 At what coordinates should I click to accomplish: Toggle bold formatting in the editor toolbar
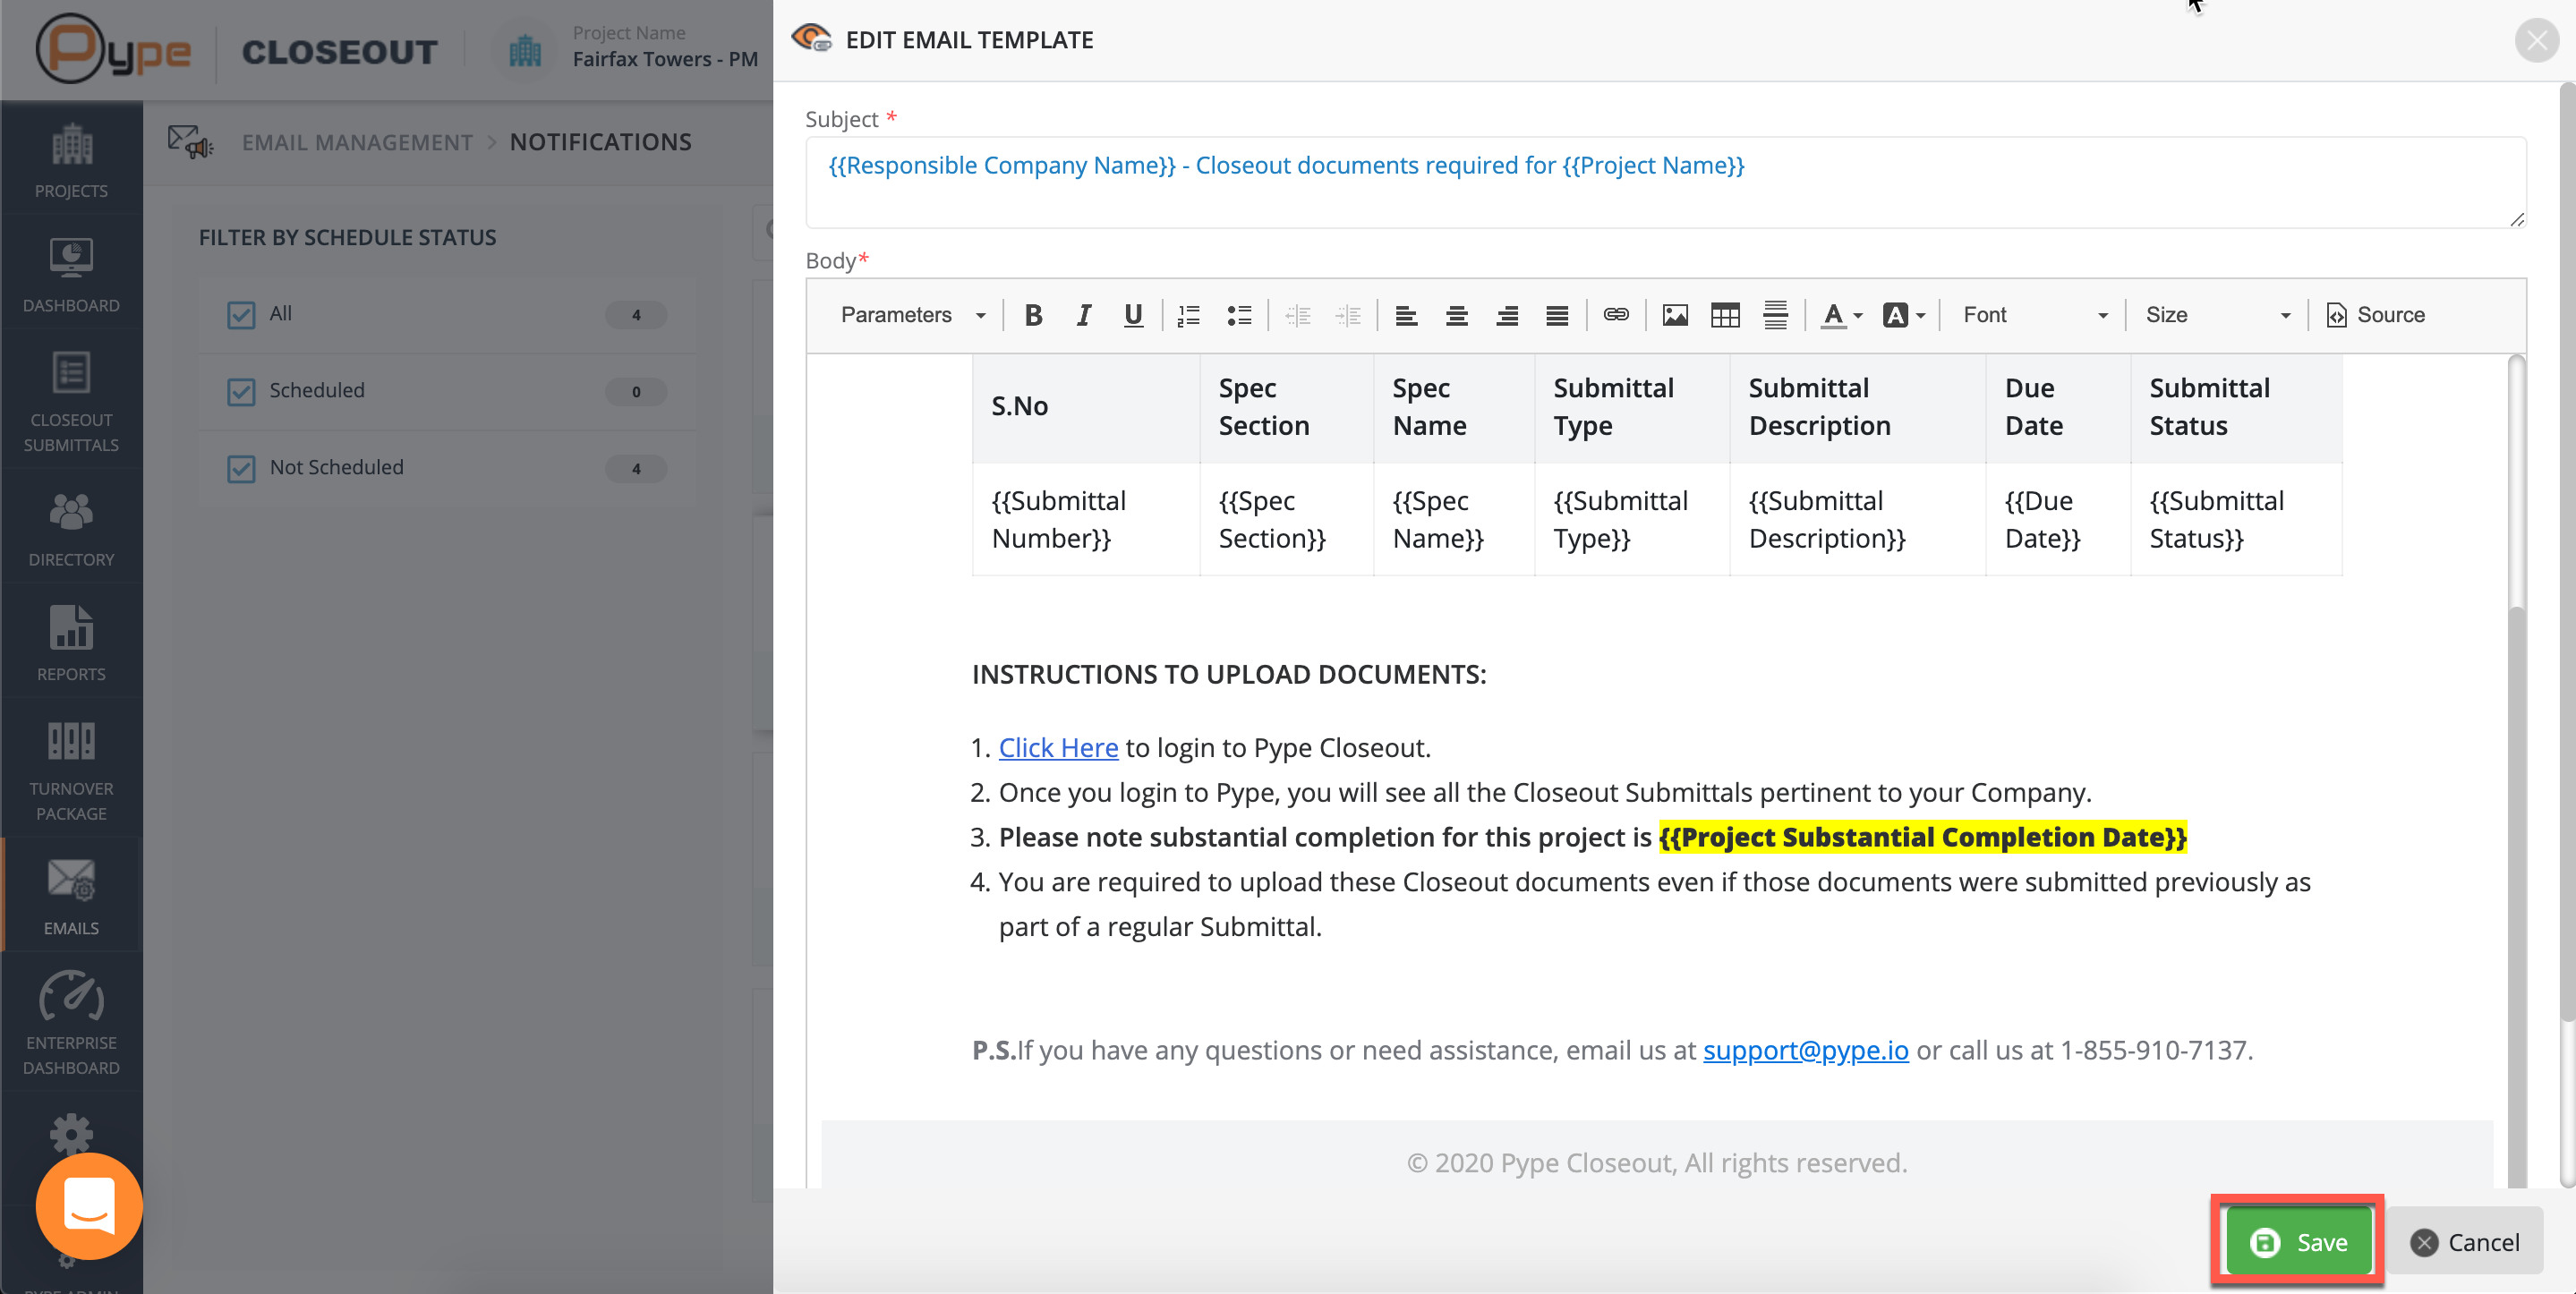pyautogui.click(x=1033, y=315)
